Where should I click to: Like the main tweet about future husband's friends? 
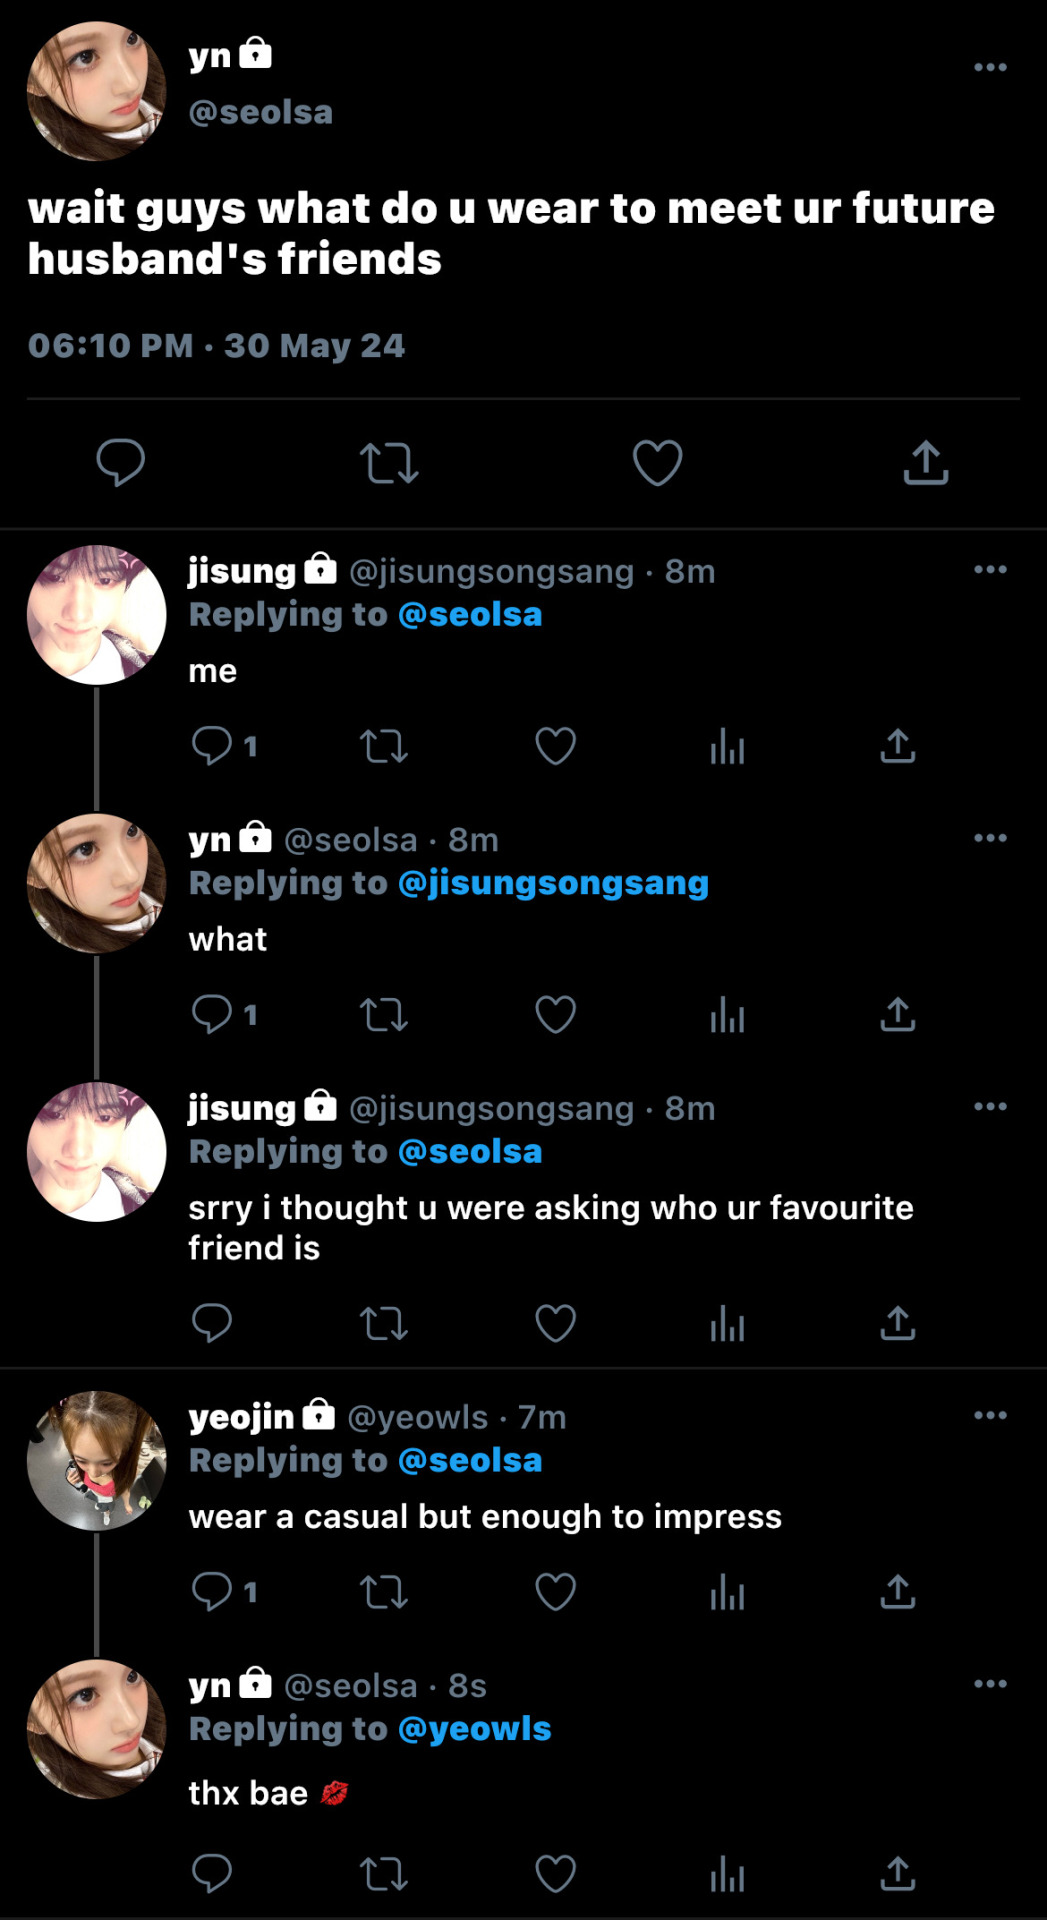pyautogui.click(x=657, y=463)
